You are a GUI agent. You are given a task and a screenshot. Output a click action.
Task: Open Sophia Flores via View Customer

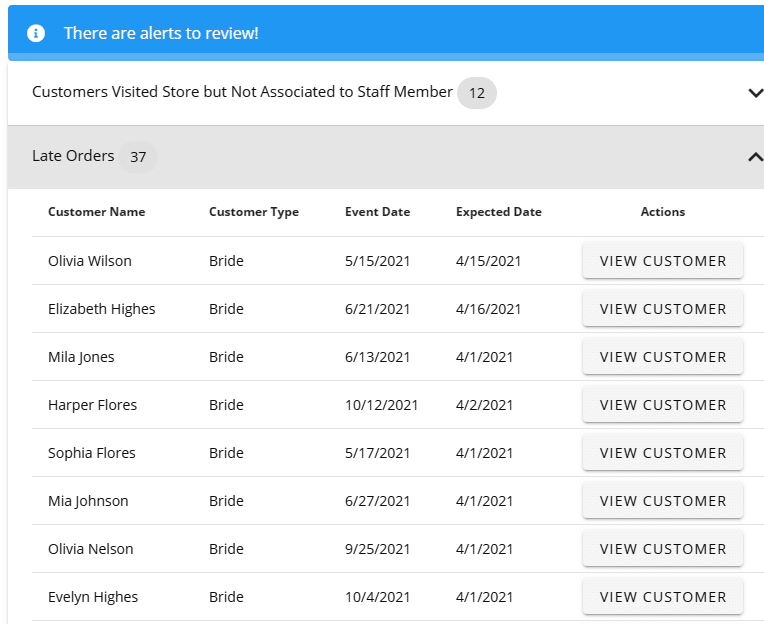click(662, 453)
